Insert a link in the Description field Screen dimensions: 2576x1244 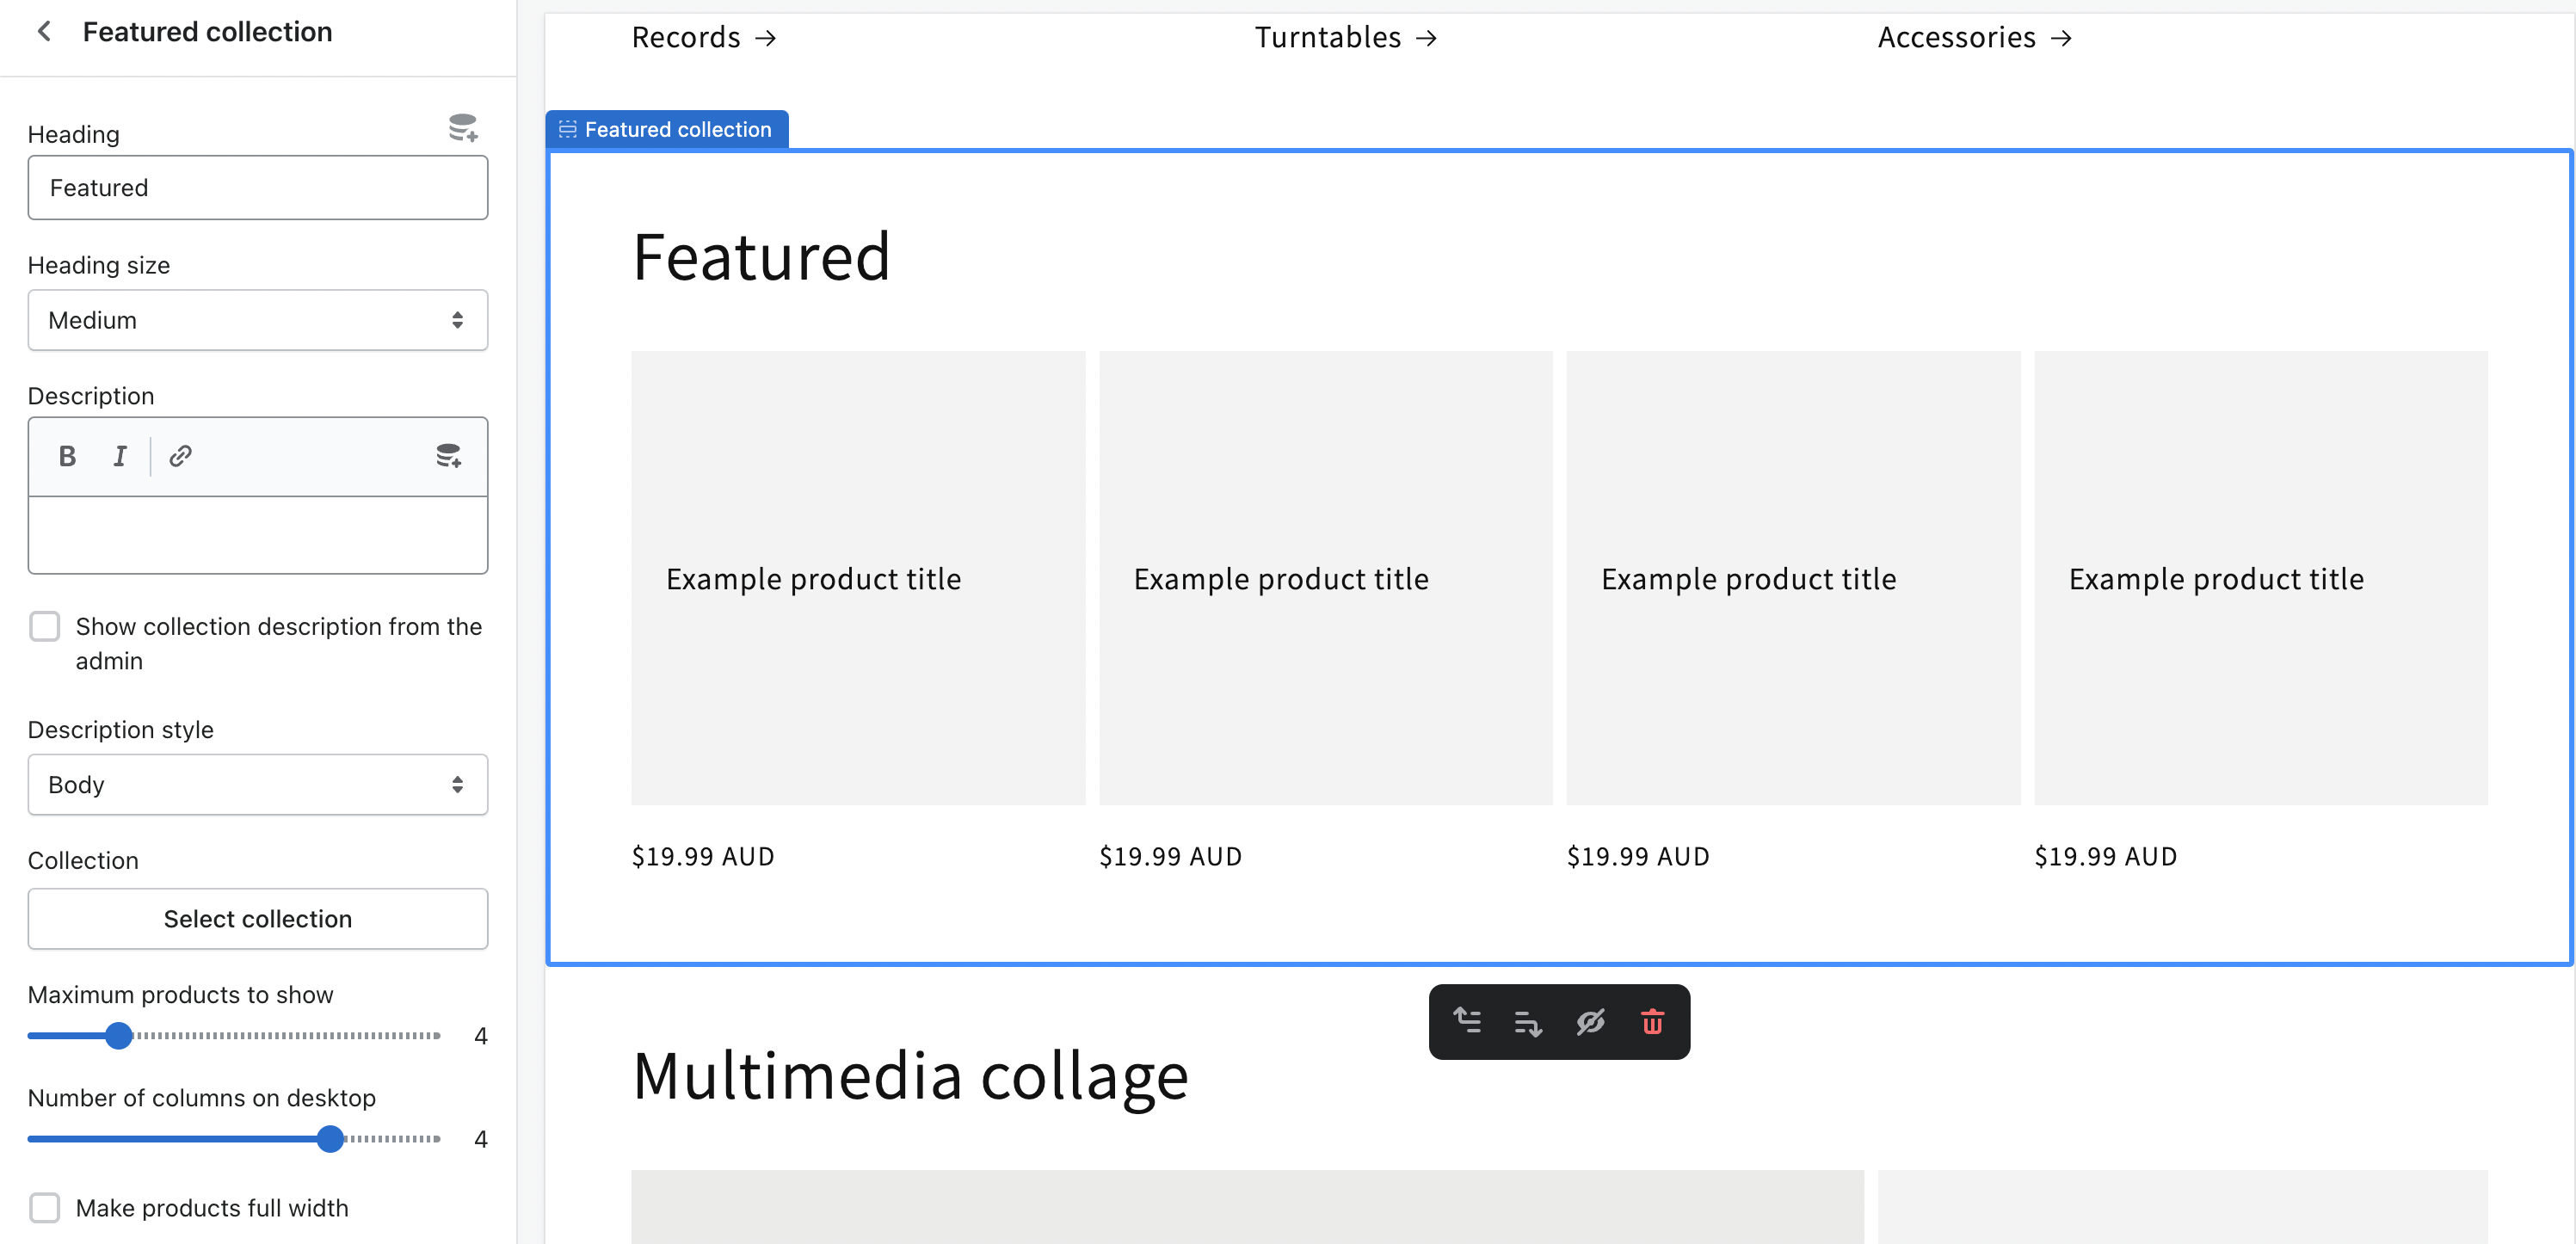tap(180, 456)
